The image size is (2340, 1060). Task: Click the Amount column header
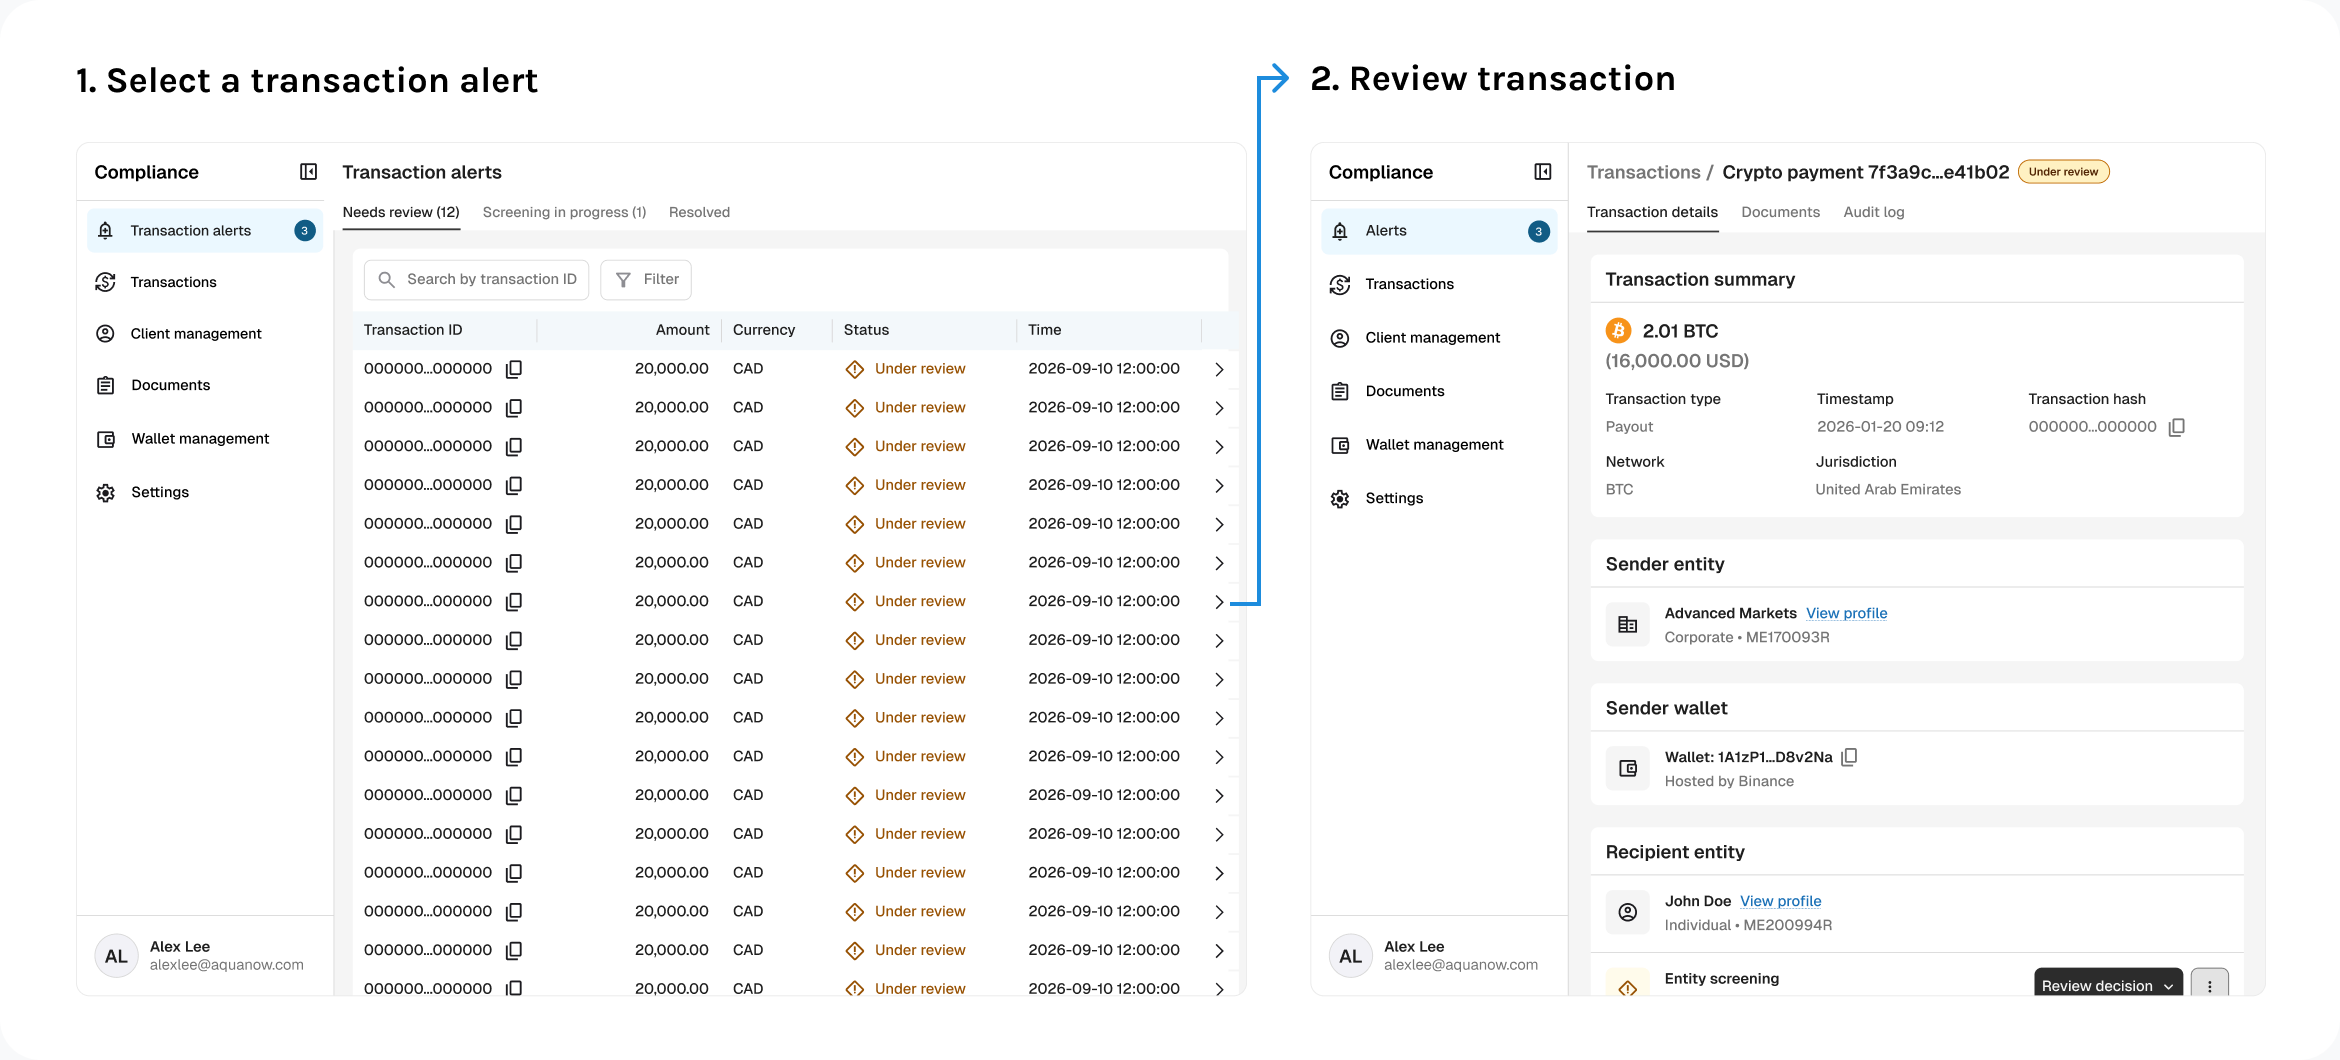682,330
